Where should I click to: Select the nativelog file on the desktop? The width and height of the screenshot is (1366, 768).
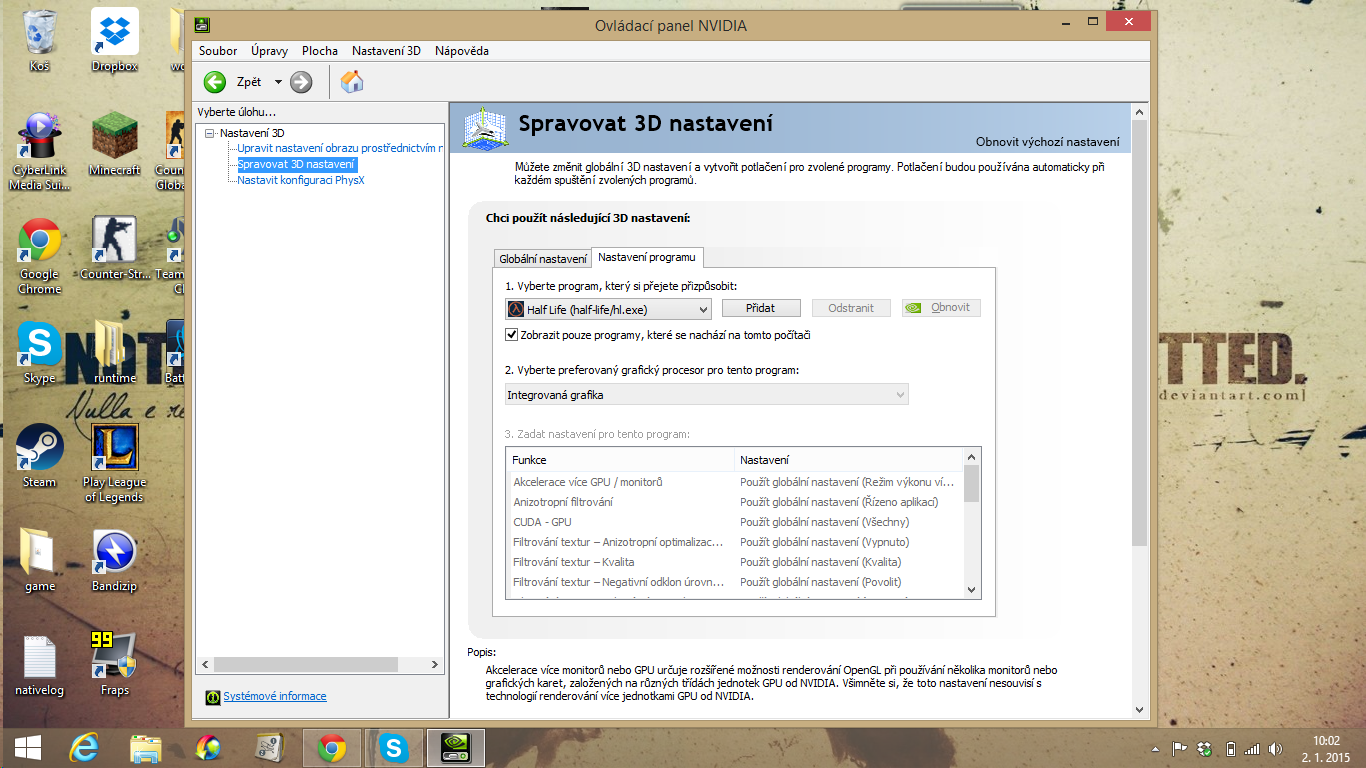coord(40,665)
